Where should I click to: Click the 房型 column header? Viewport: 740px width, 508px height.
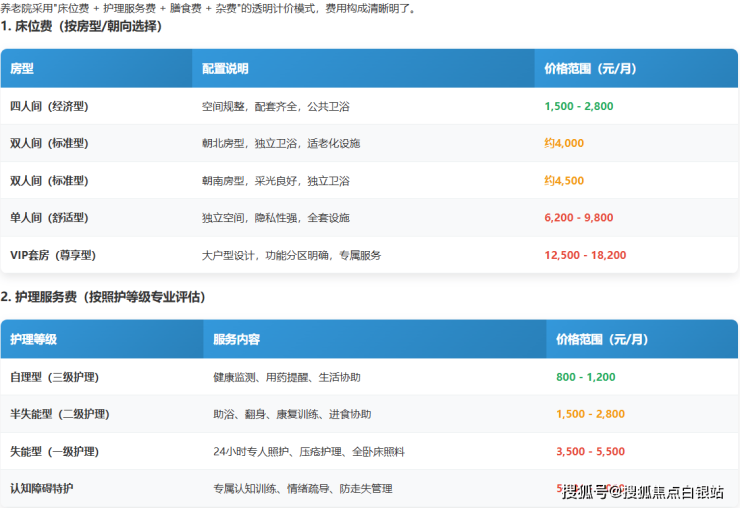tap(22, 69)
